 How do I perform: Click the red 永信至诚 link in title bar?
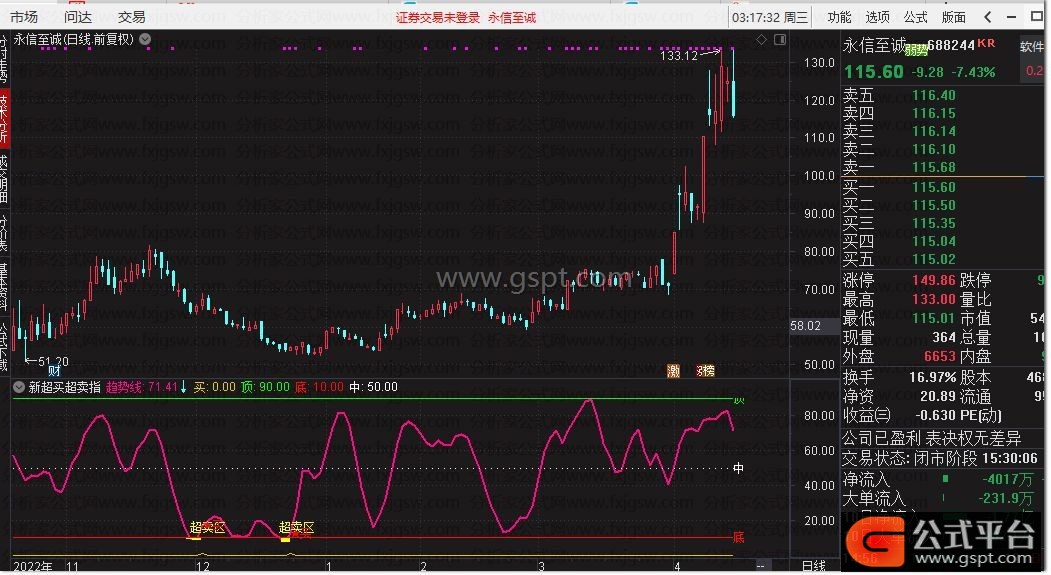point(512,17)
